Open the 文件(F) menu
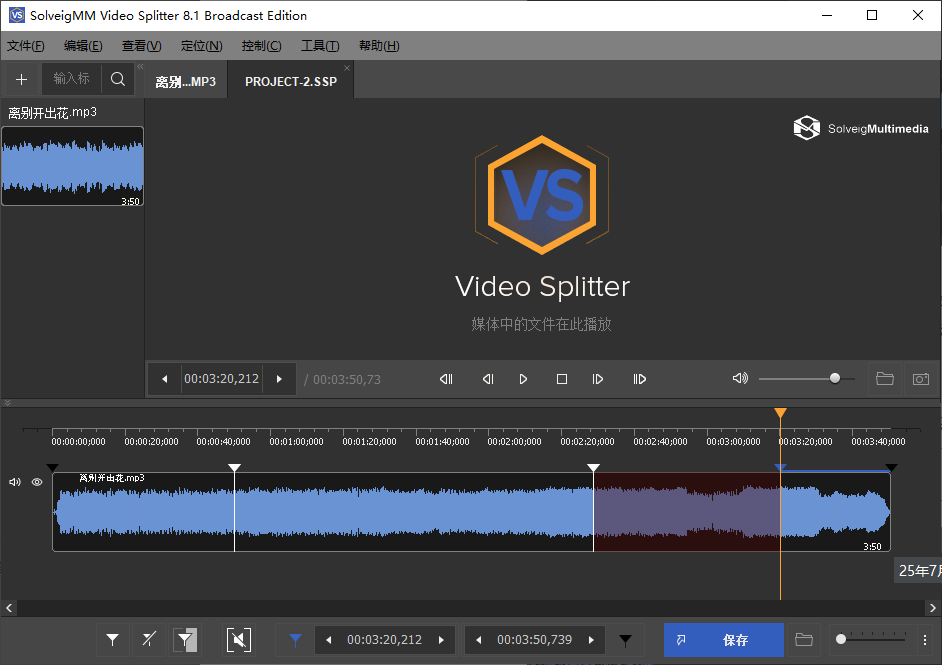This screenshot has height=665, width=942. pos(26,46)
